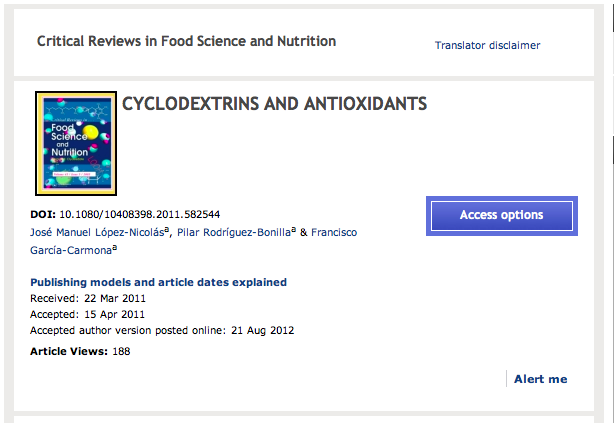Click the Access options button
The width and height of the screenshot is (614, 423).
click(x=501, y=215)
